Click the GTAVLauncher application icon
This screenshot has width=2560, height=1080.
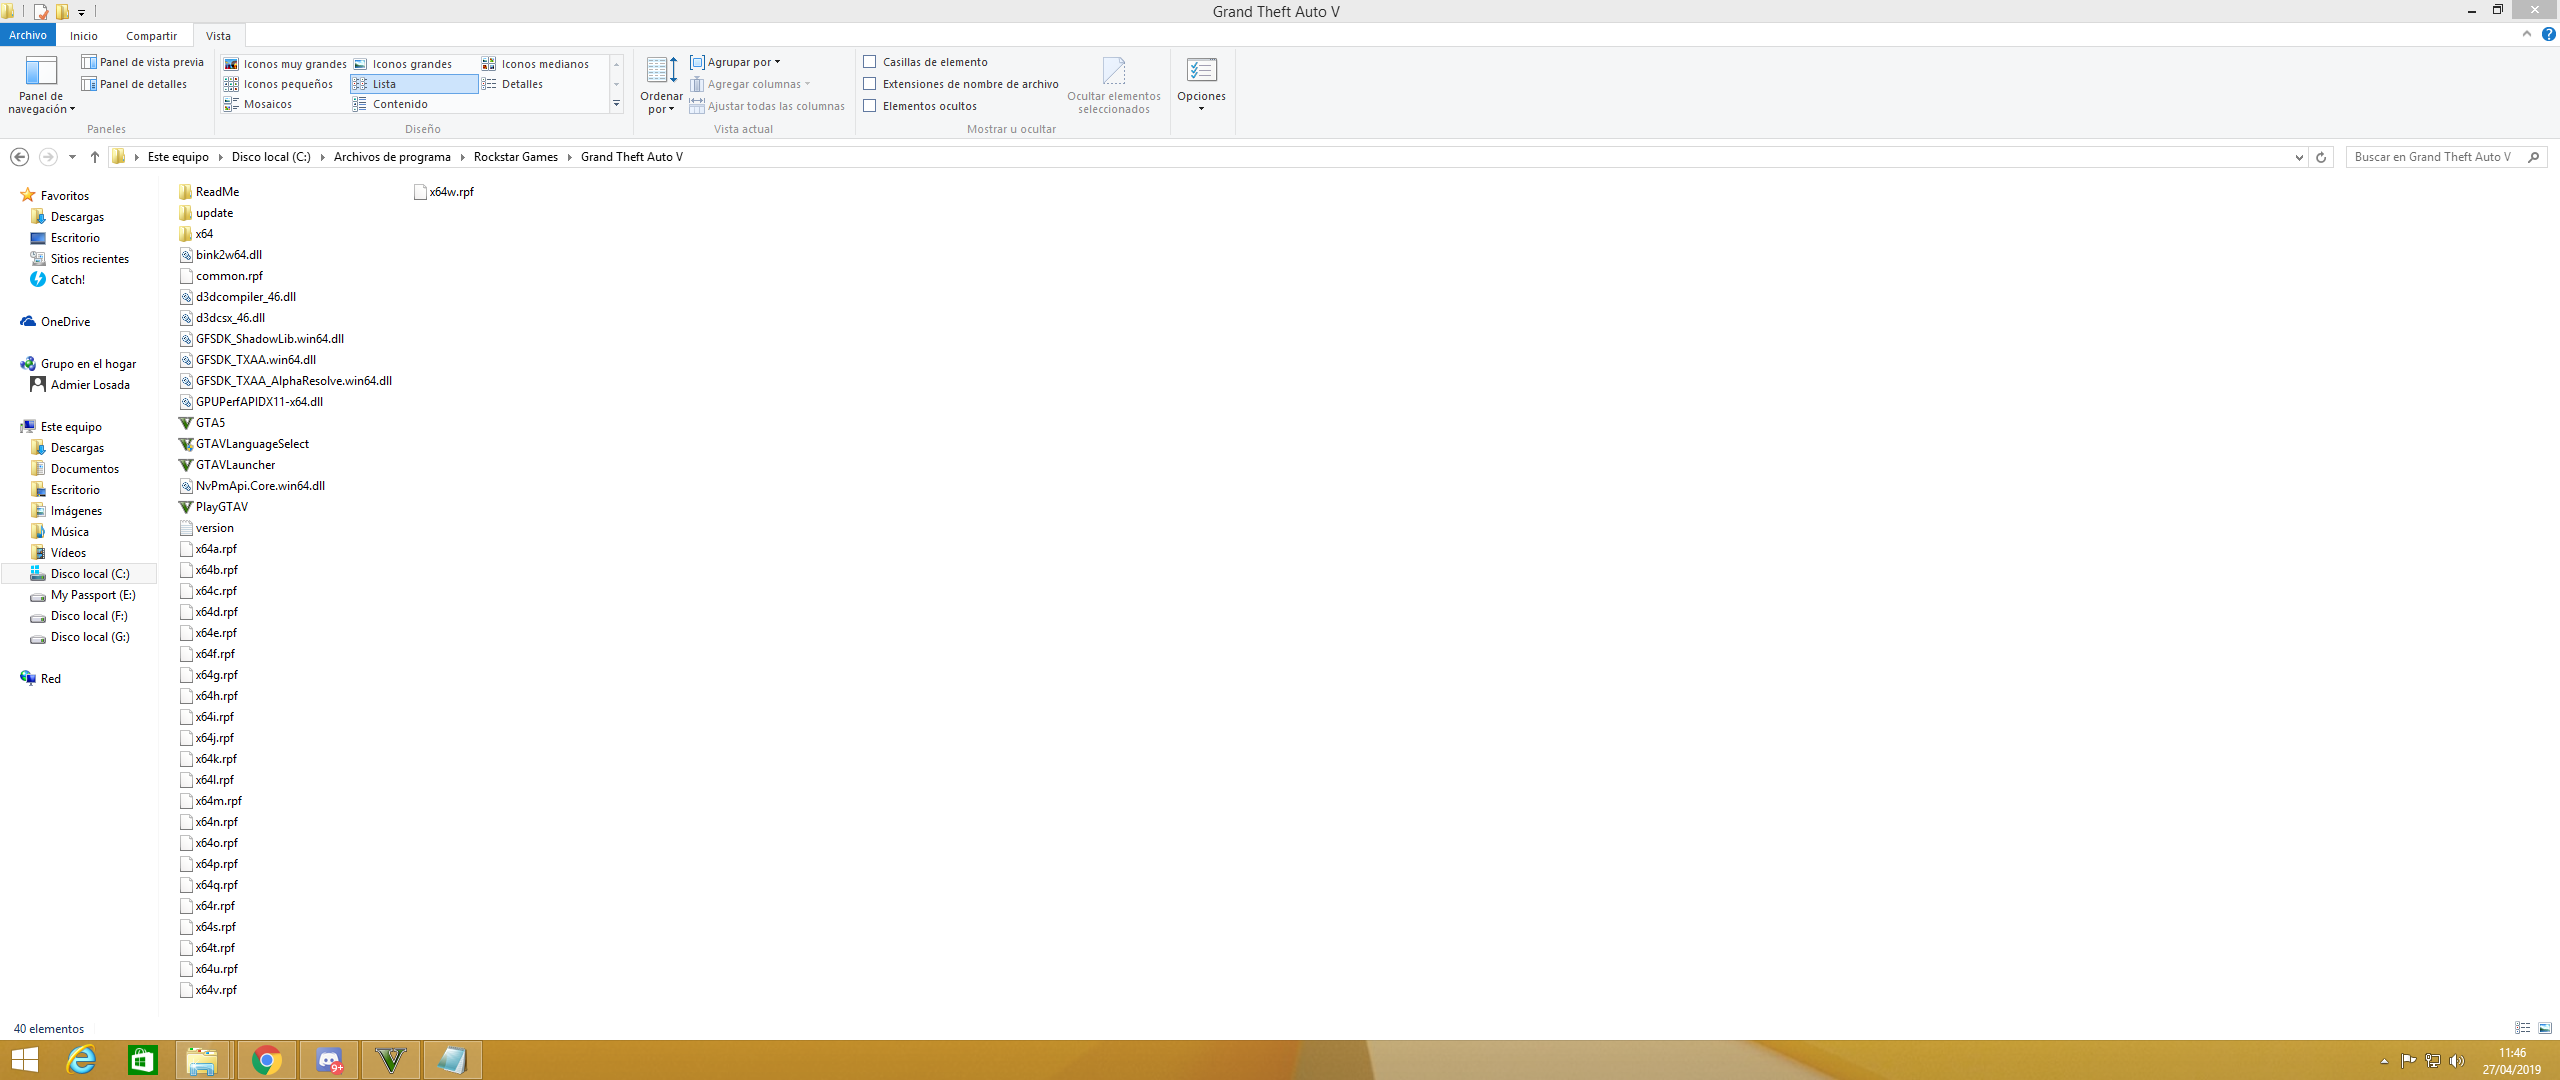point(186,465)
